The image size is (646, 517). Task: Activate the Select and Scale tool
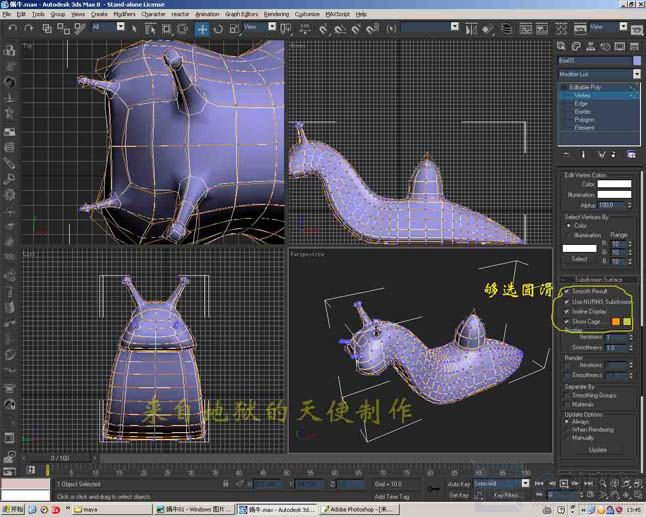(x=234, y=28)
